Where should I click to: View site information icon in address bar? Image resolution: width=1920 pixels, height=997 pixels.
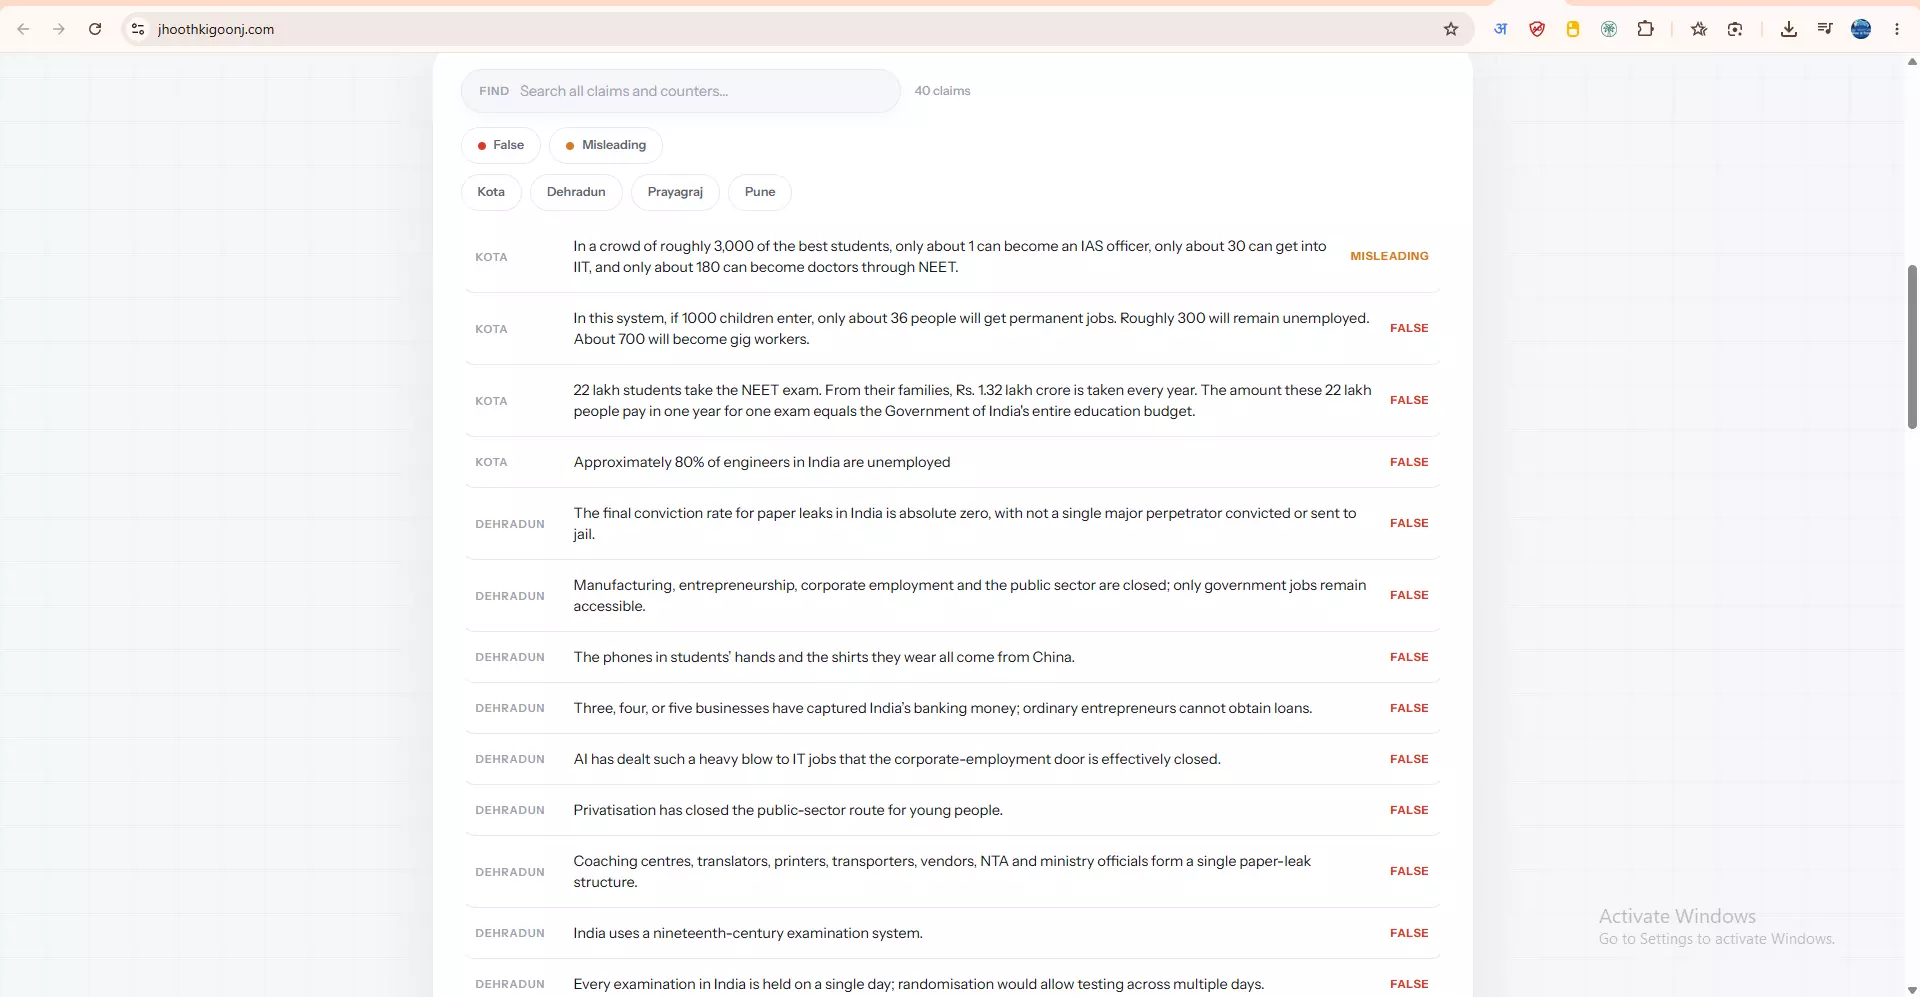coord(139,29)
